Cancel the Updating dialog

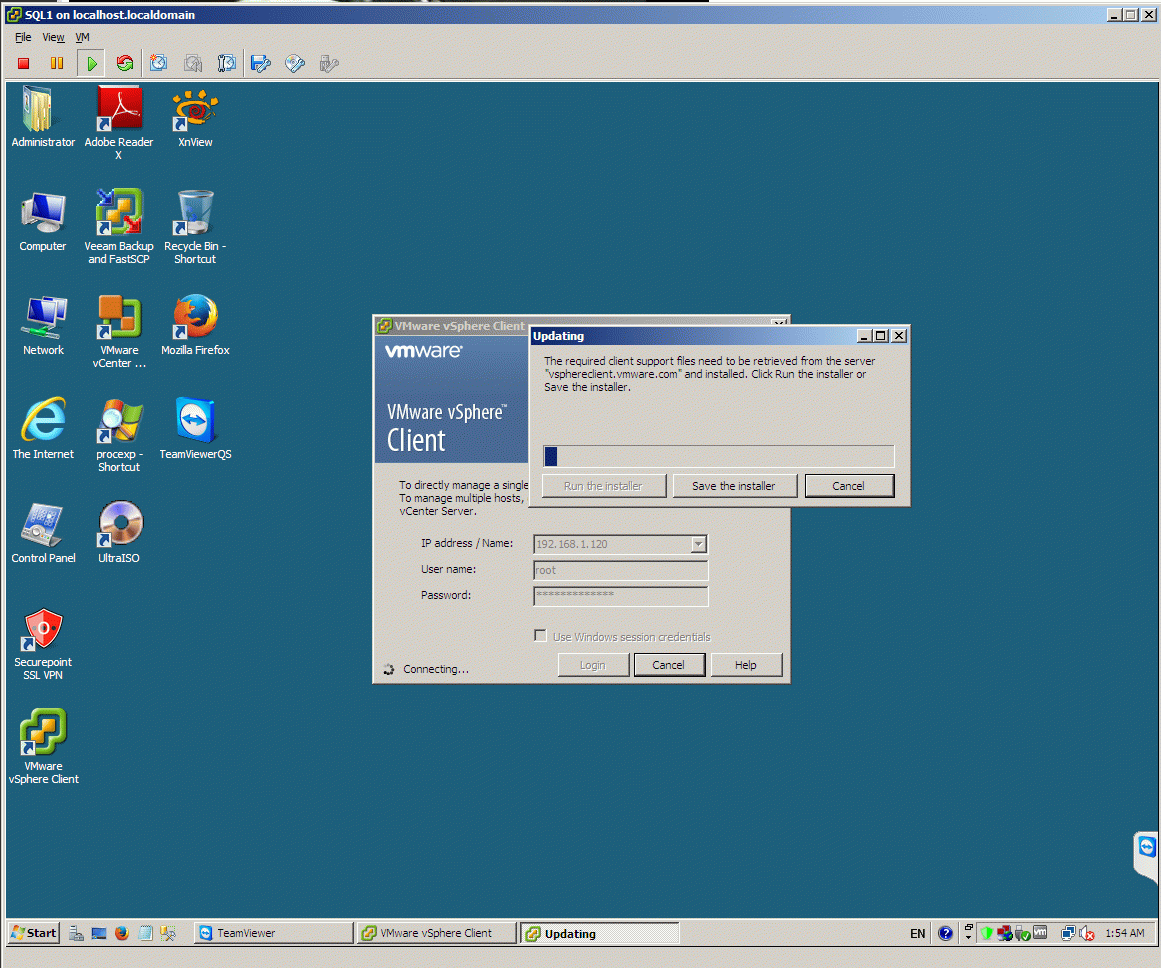click(x=849, y=486)
